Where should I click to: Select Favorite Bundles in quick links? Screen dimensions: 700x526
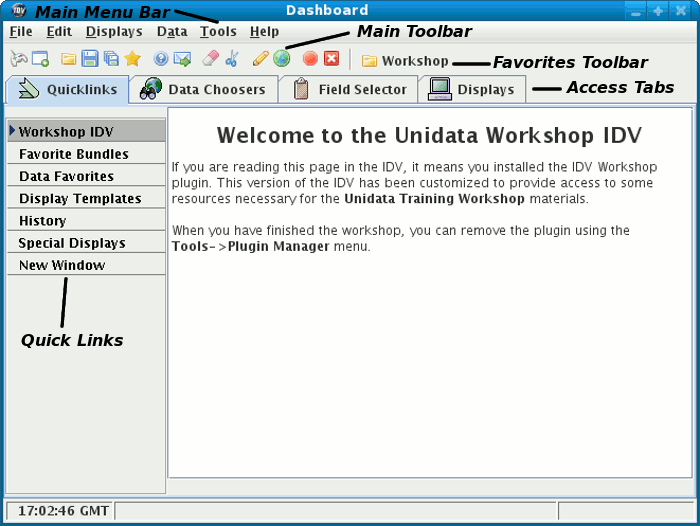[x=74, y=154]
